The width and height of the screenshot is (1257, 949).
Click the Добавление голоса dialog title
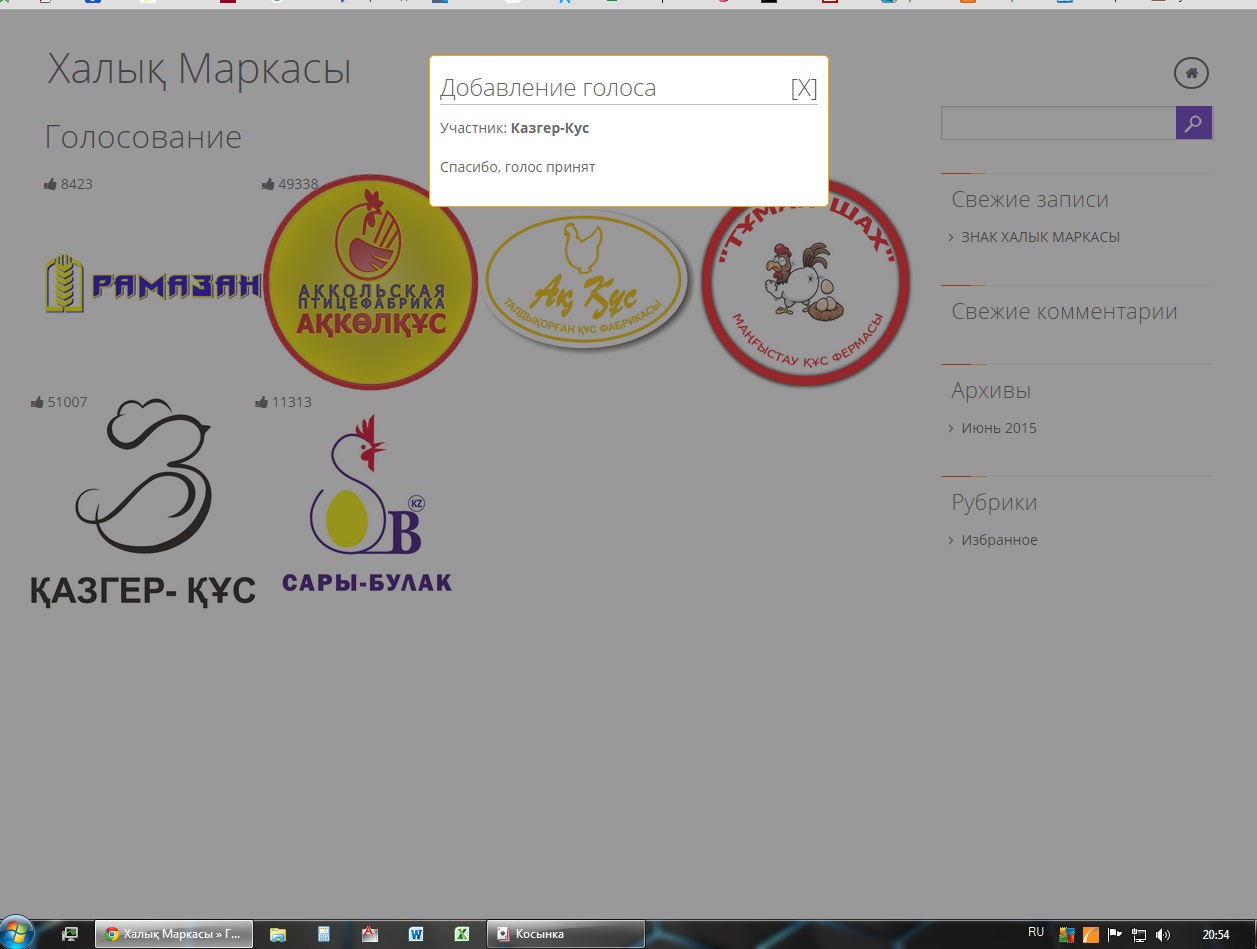click(548, 88)
